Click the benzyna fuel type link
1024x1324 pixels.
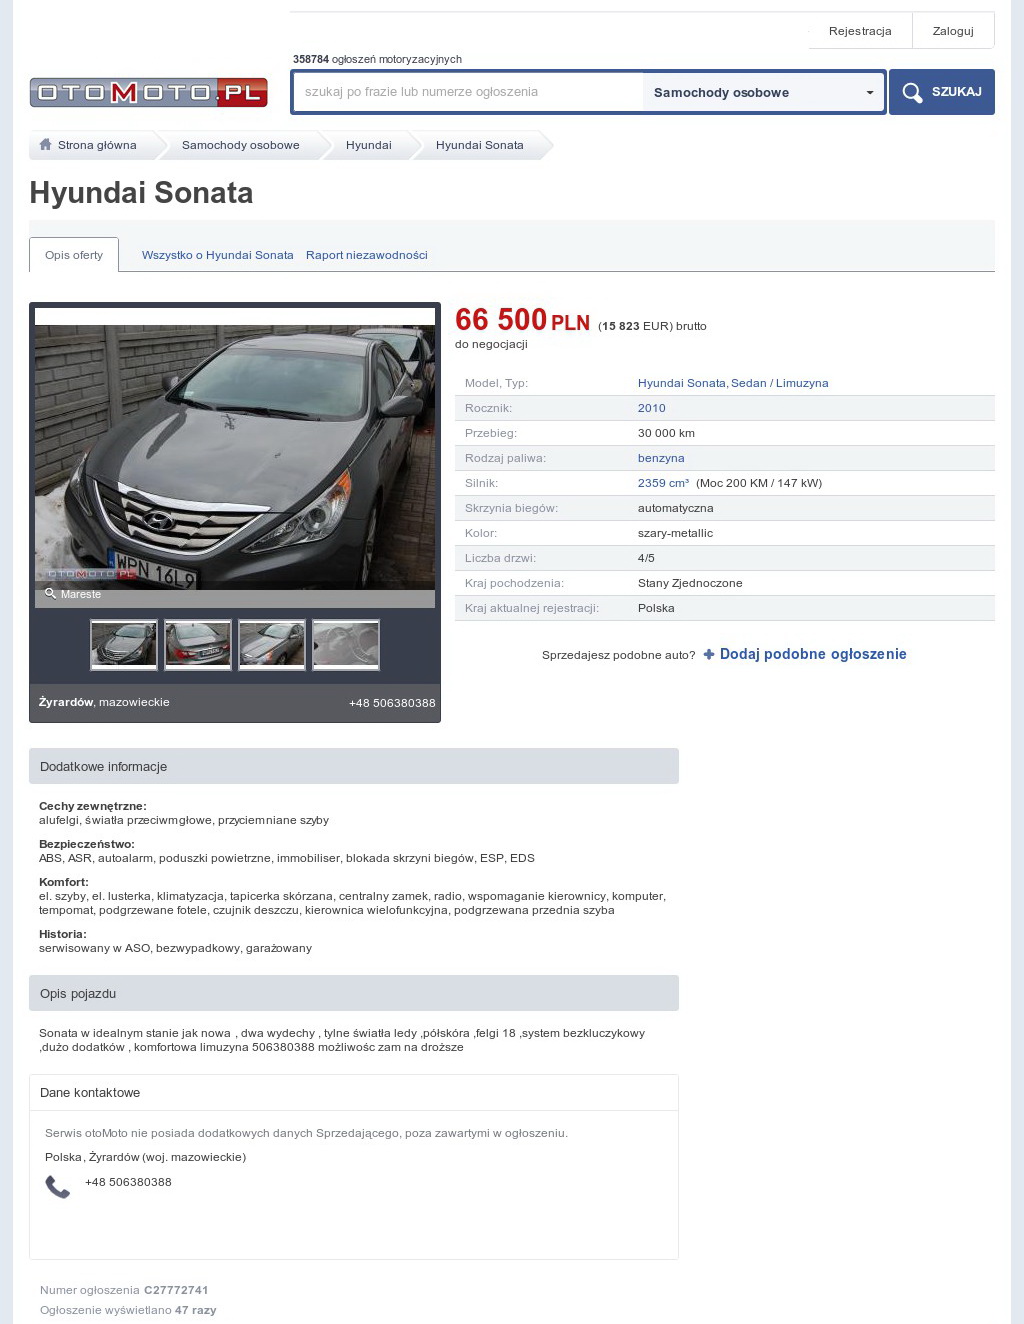click(661, 458)
